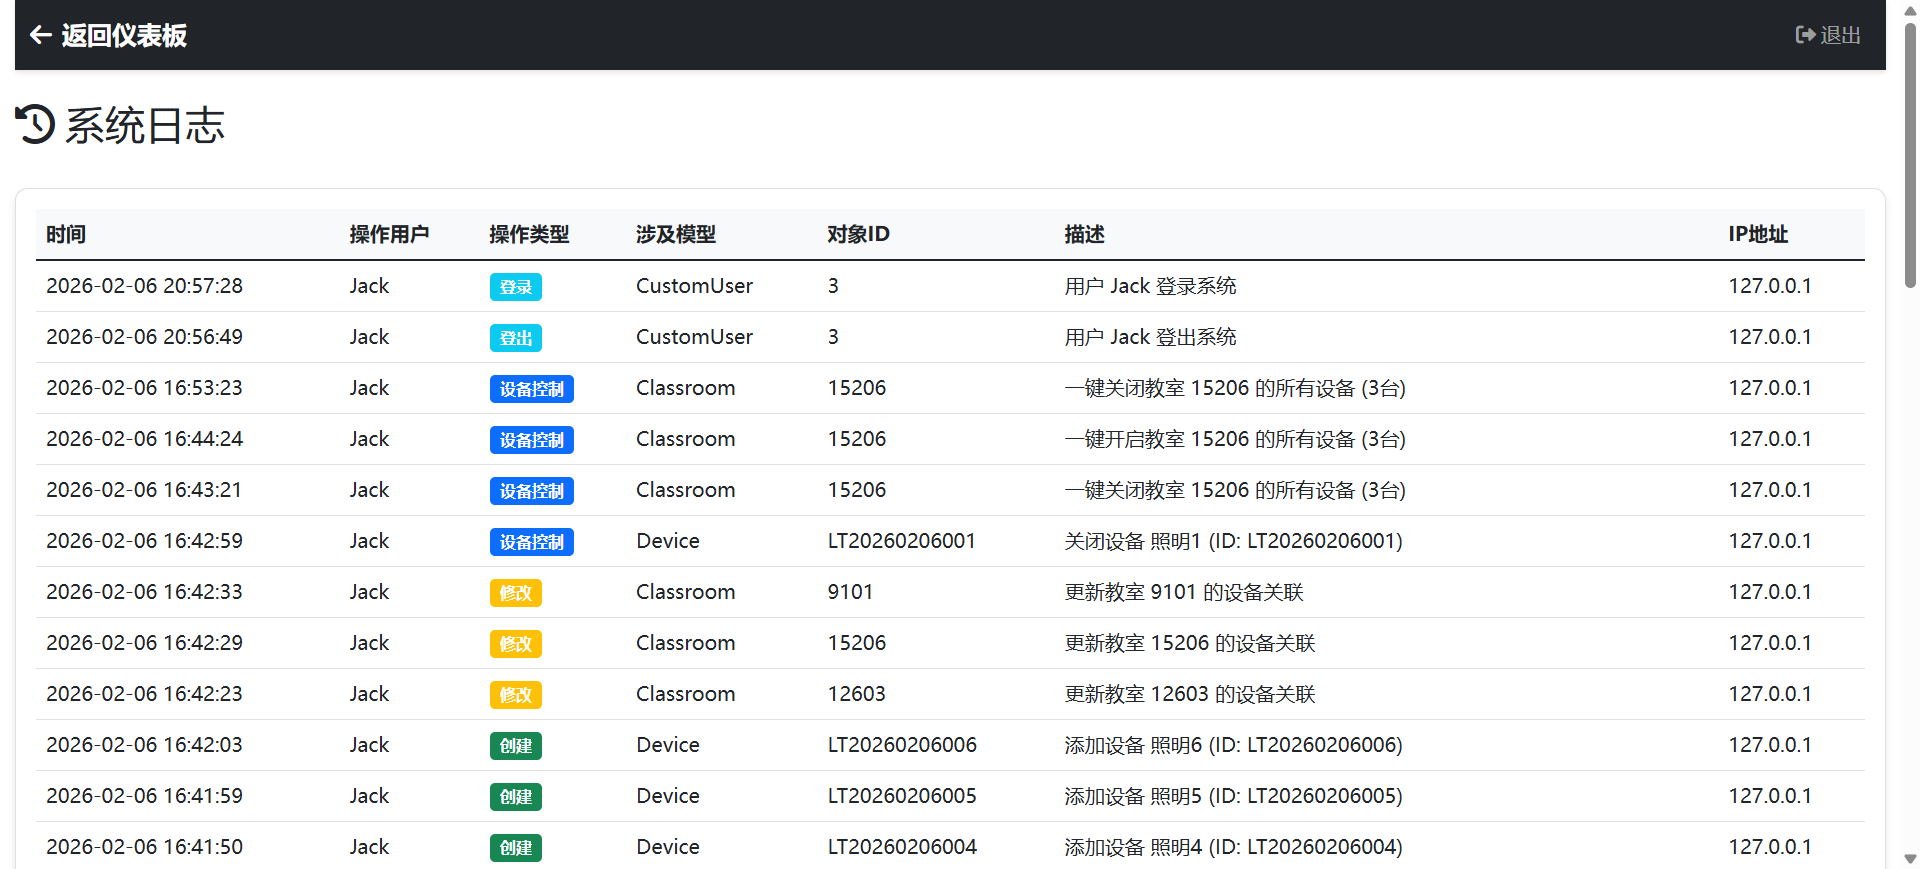Click the 操作类型 column header
Image resolution: width=1920 pixels, height=869 pixels.
[529, 234]
